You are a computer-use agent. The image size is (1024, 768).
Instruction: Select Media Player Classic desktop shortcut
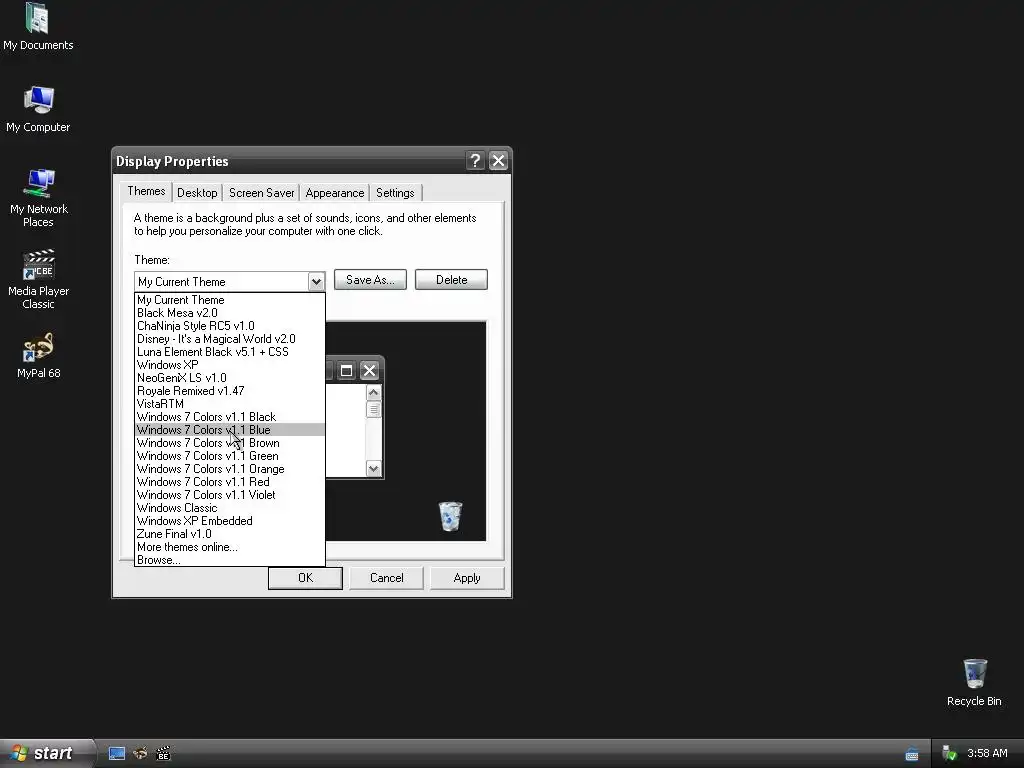39,279
